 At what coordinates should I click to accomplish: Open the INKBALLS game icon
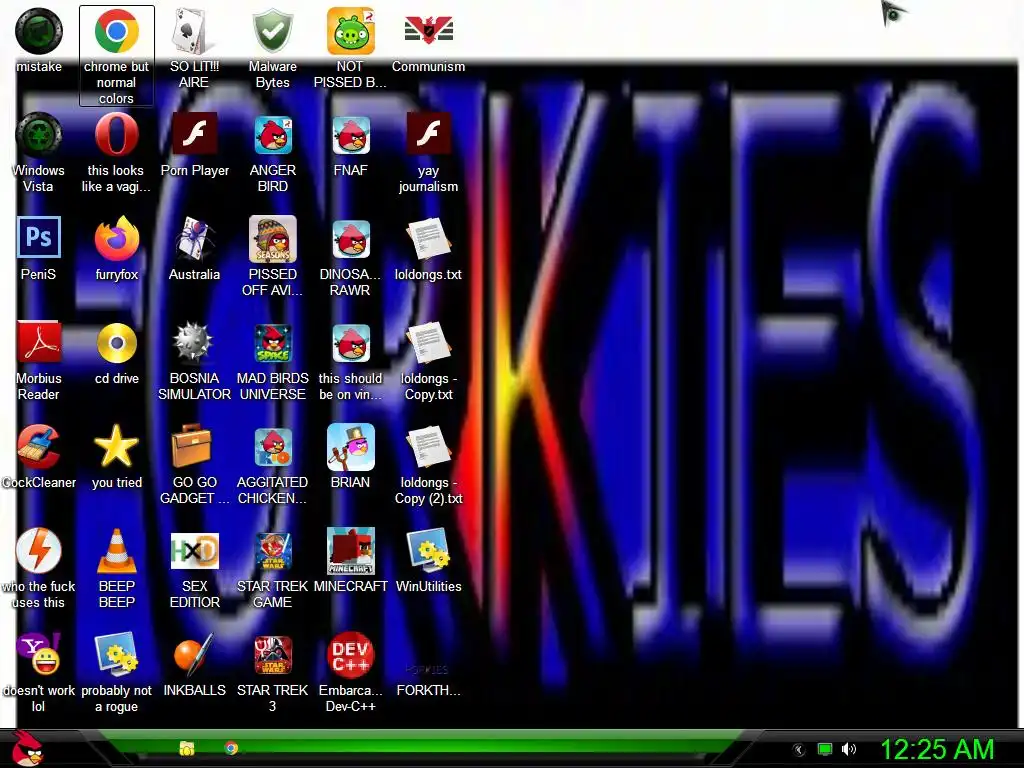pos(193,655)
